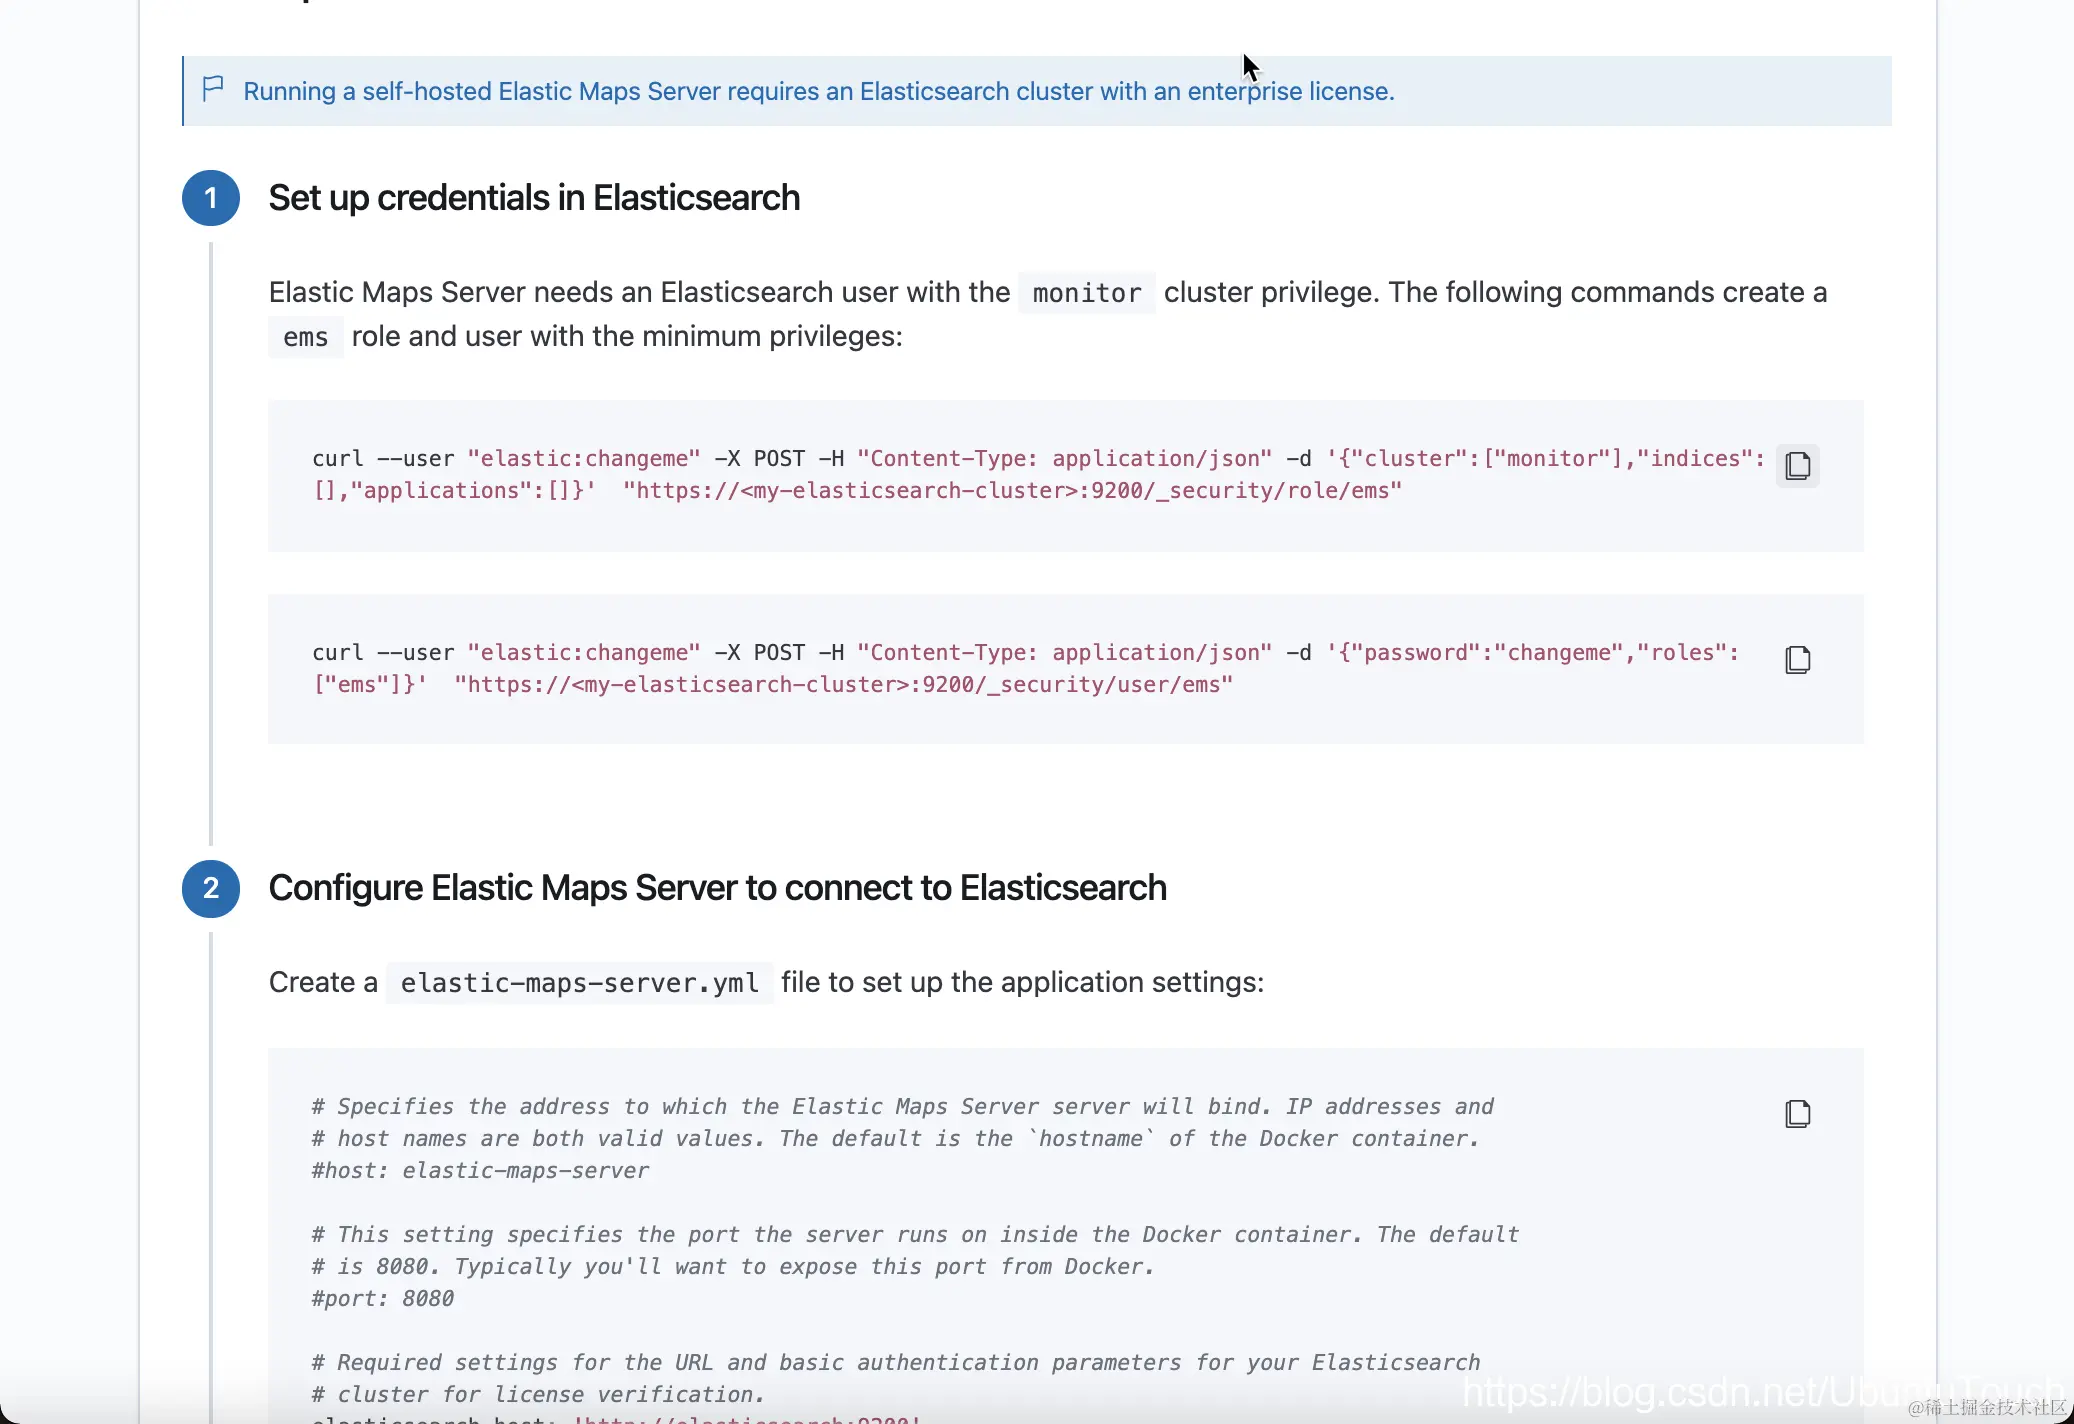Click the '#host: elastic-maps-server' config line
This screenshot has width=2074, height=1424.
(x=480, y=1171)
